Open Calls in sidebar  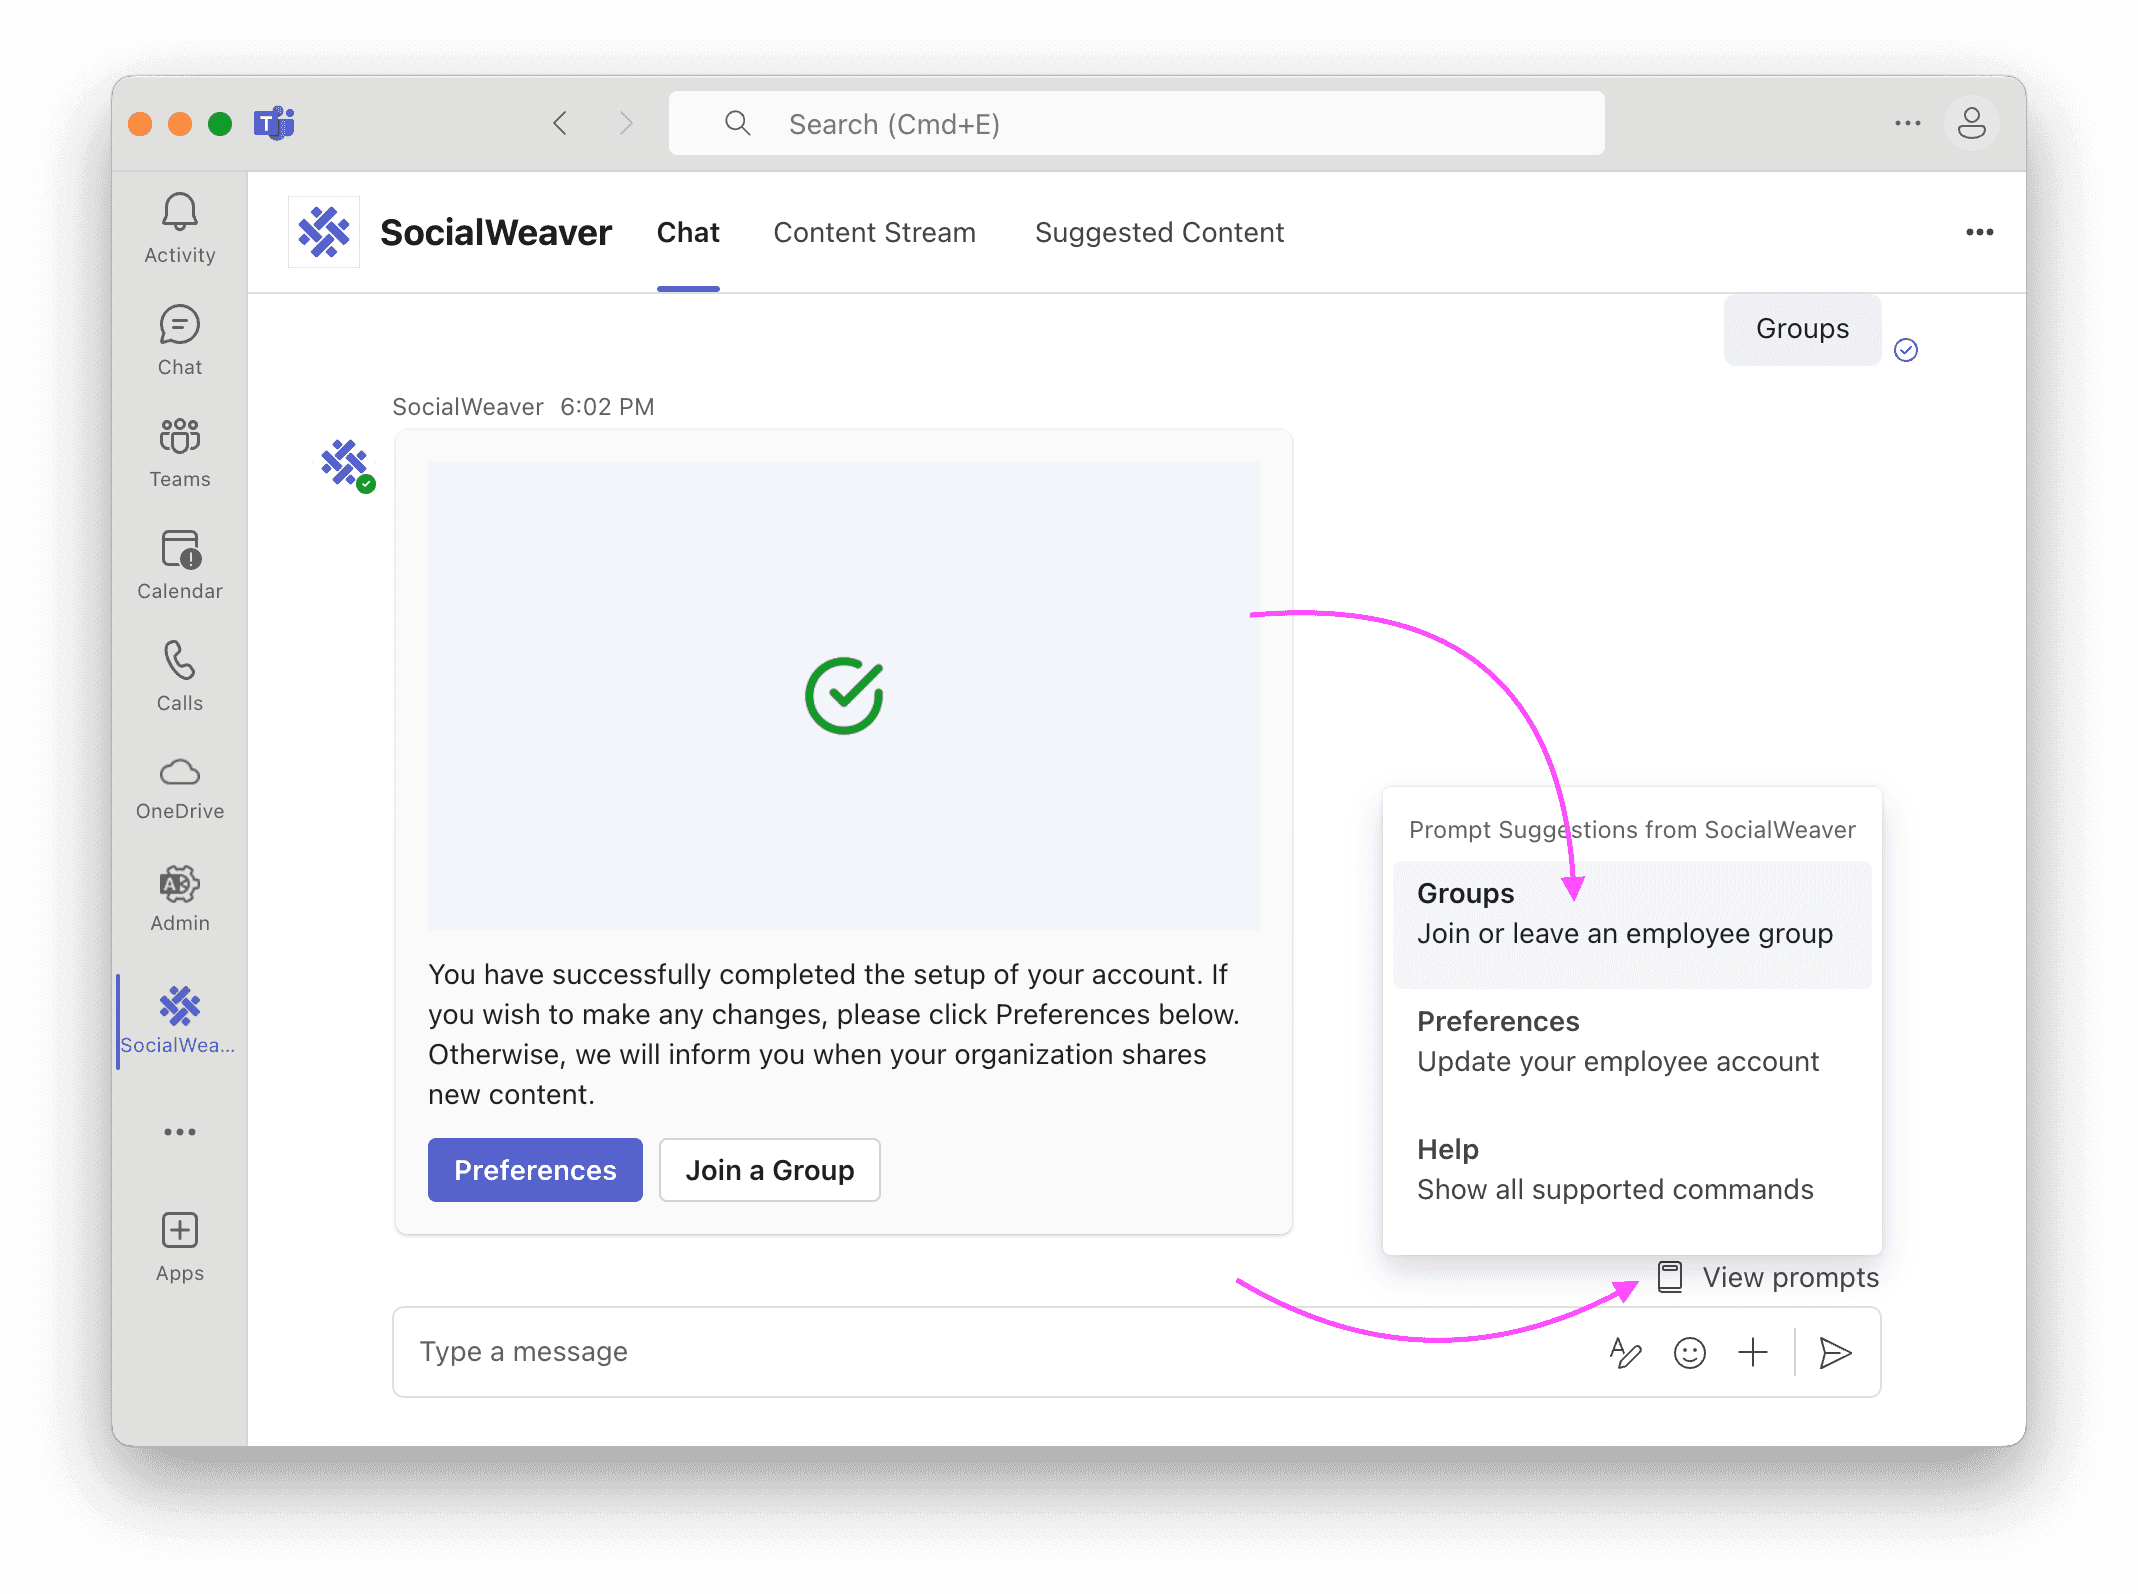(x=180, y=677)
